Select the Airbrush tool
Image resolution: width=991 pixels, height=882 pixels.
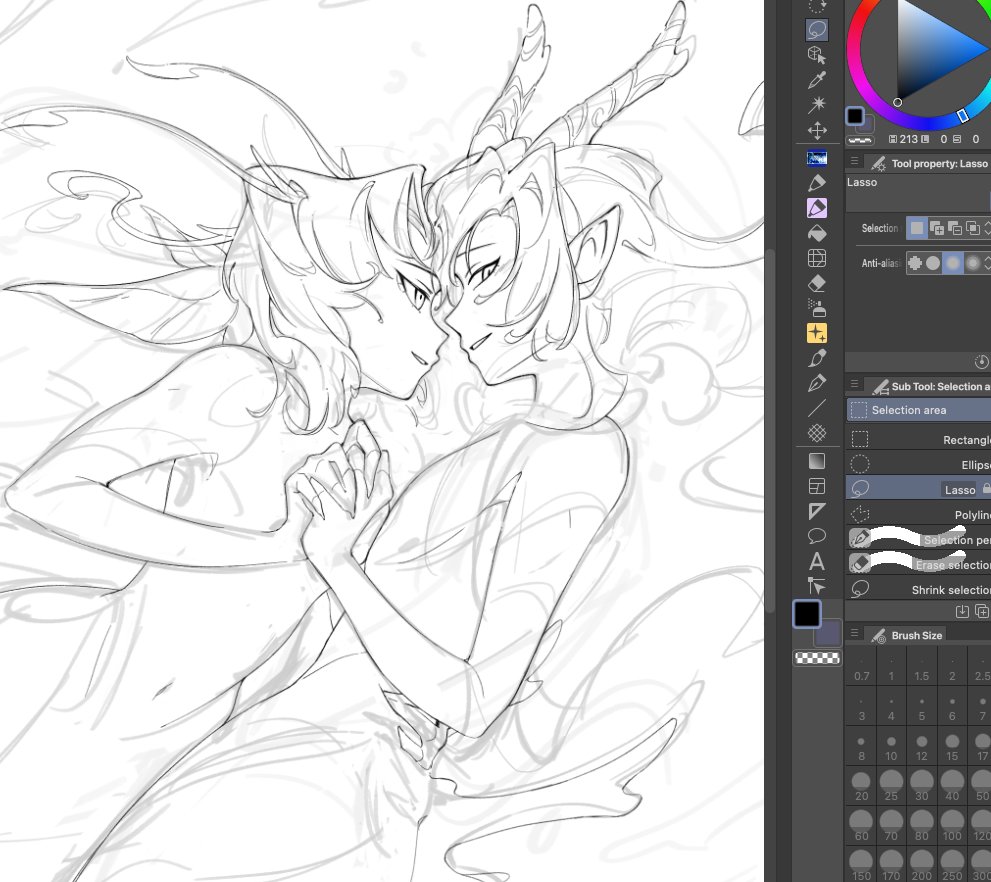point(817,307)
